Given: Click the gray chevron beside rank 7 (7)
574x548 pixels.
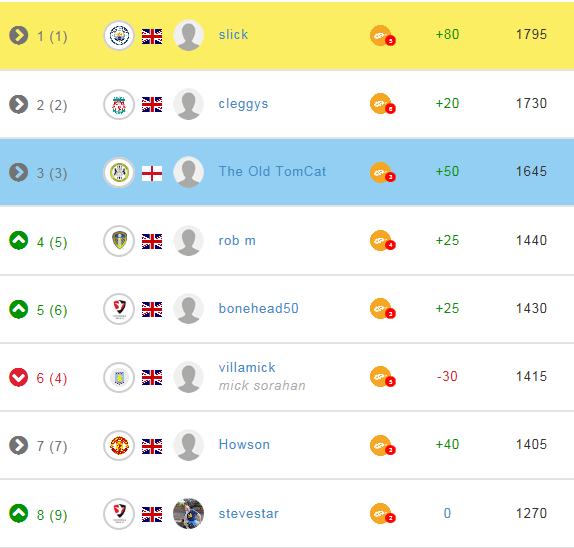Looking at the screenshot, I should 19,445.
